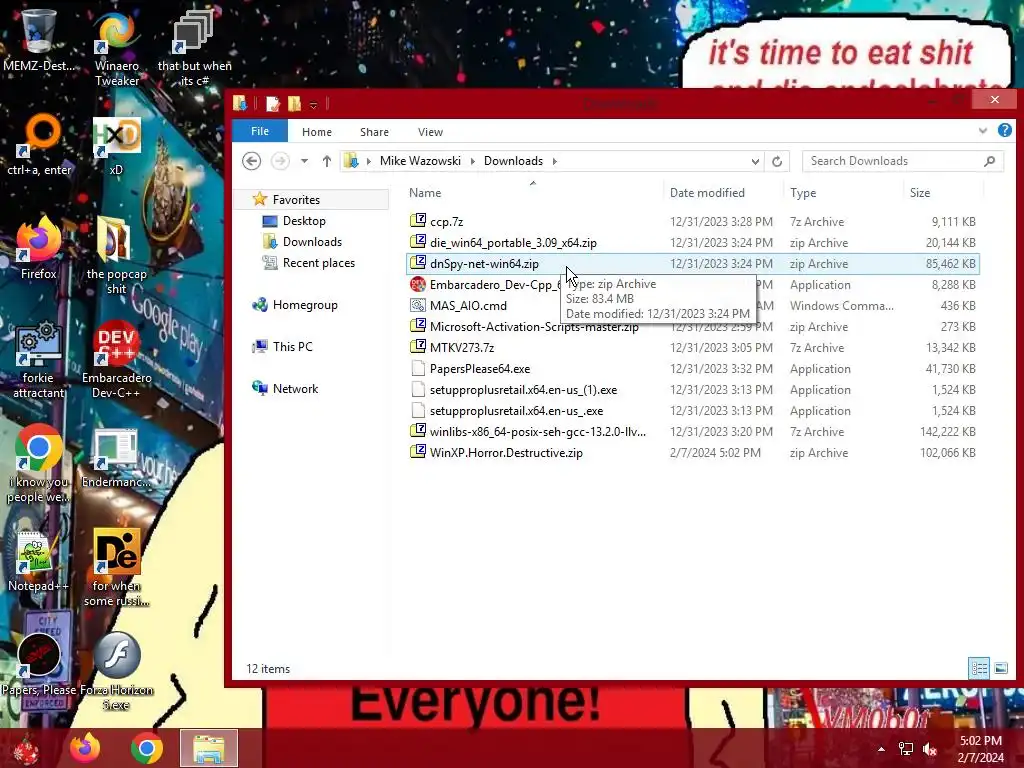
Task: Open the xD HxD desktop shortcut
Action: coord(116,145)
